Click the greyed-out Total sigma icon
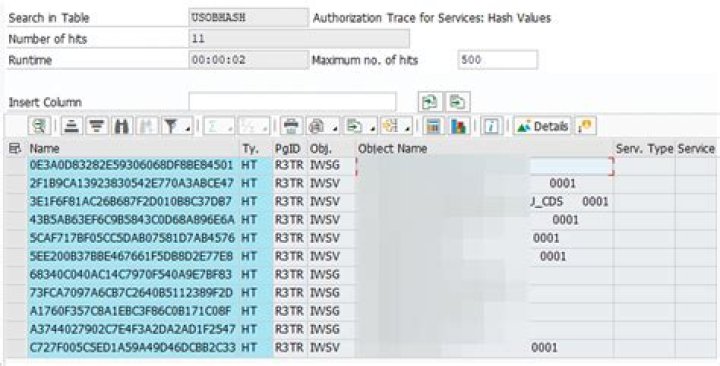Viewport: 720px width, 366px height. pos(219,126)
